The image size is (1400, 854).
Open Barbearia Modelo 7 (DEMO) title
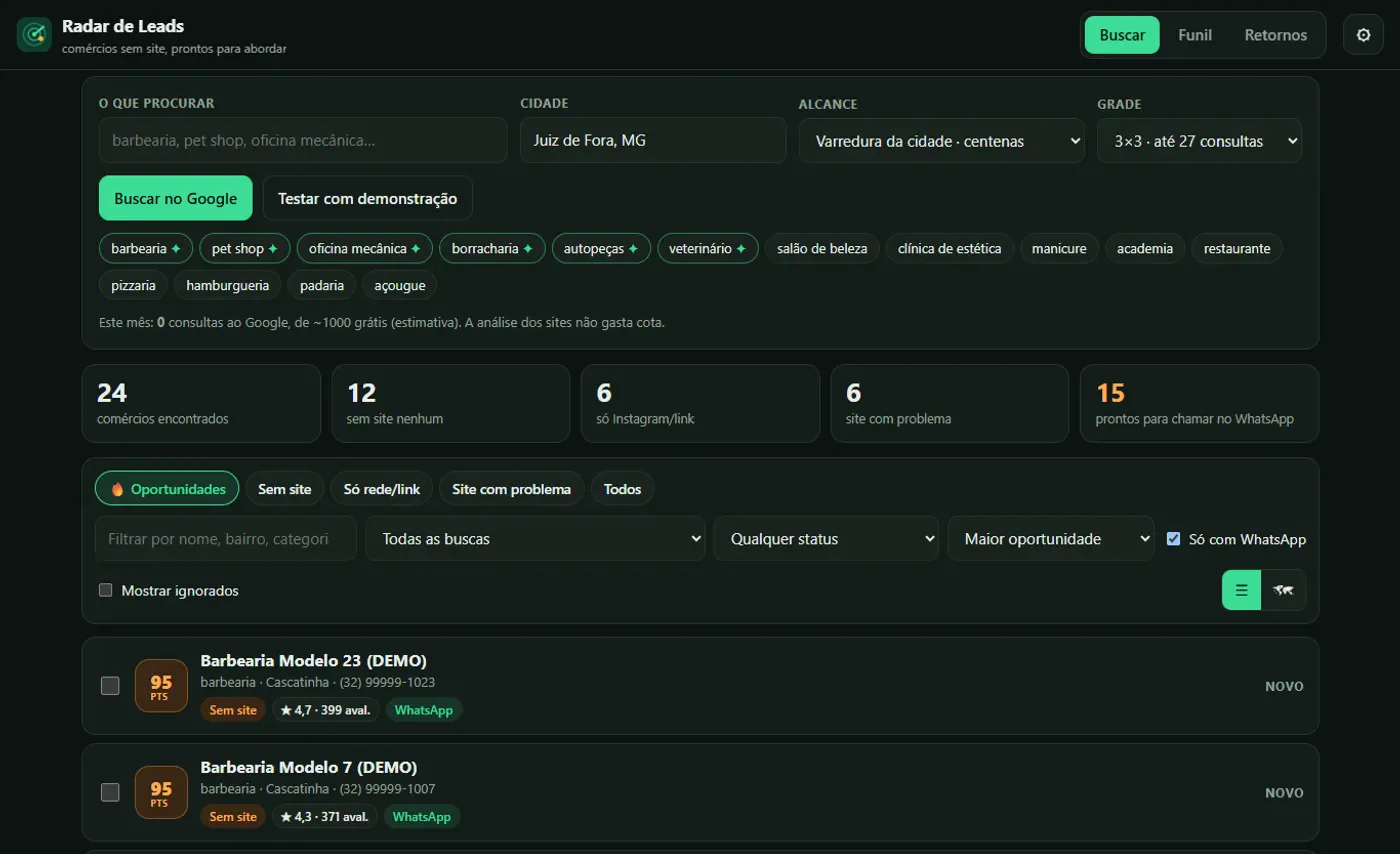pos(309,768)
